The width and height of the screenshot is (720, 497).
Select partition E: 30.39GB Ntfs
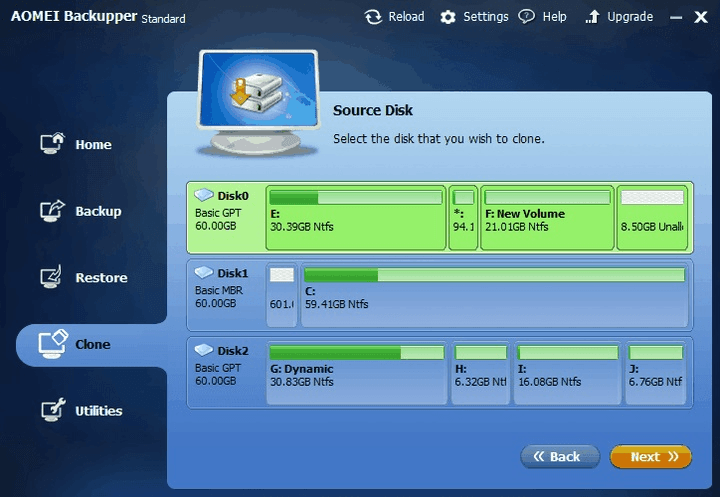point(355,218)
